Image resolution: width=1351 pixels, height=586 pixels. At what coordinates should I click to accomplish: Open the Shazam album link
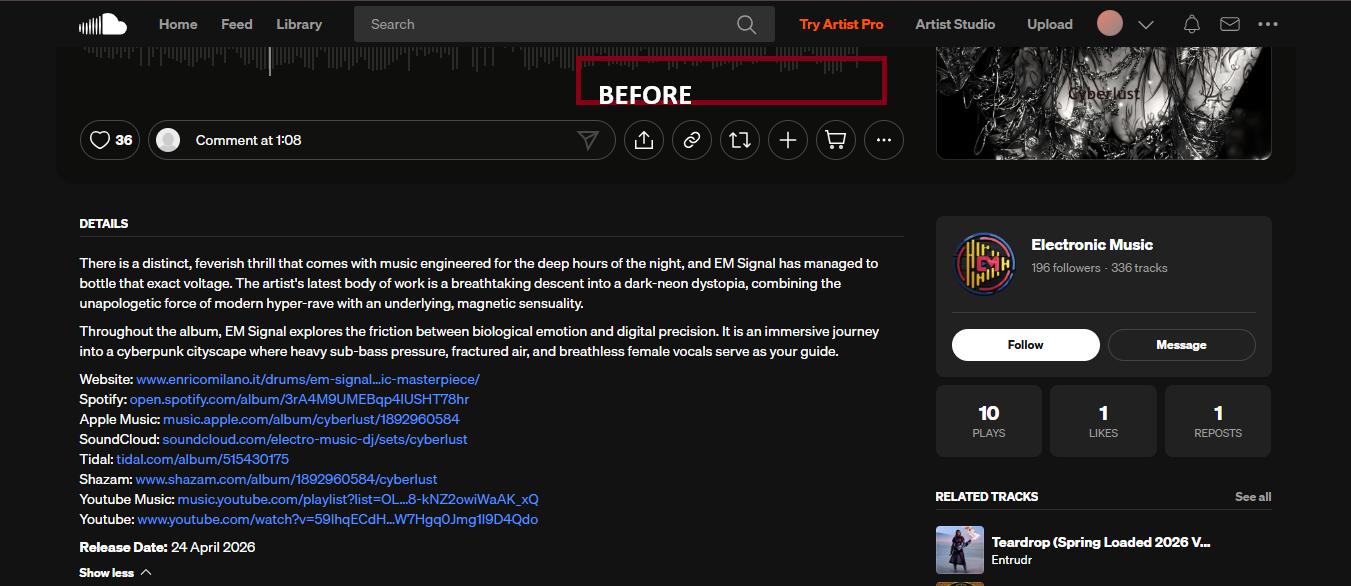(286, 479)
